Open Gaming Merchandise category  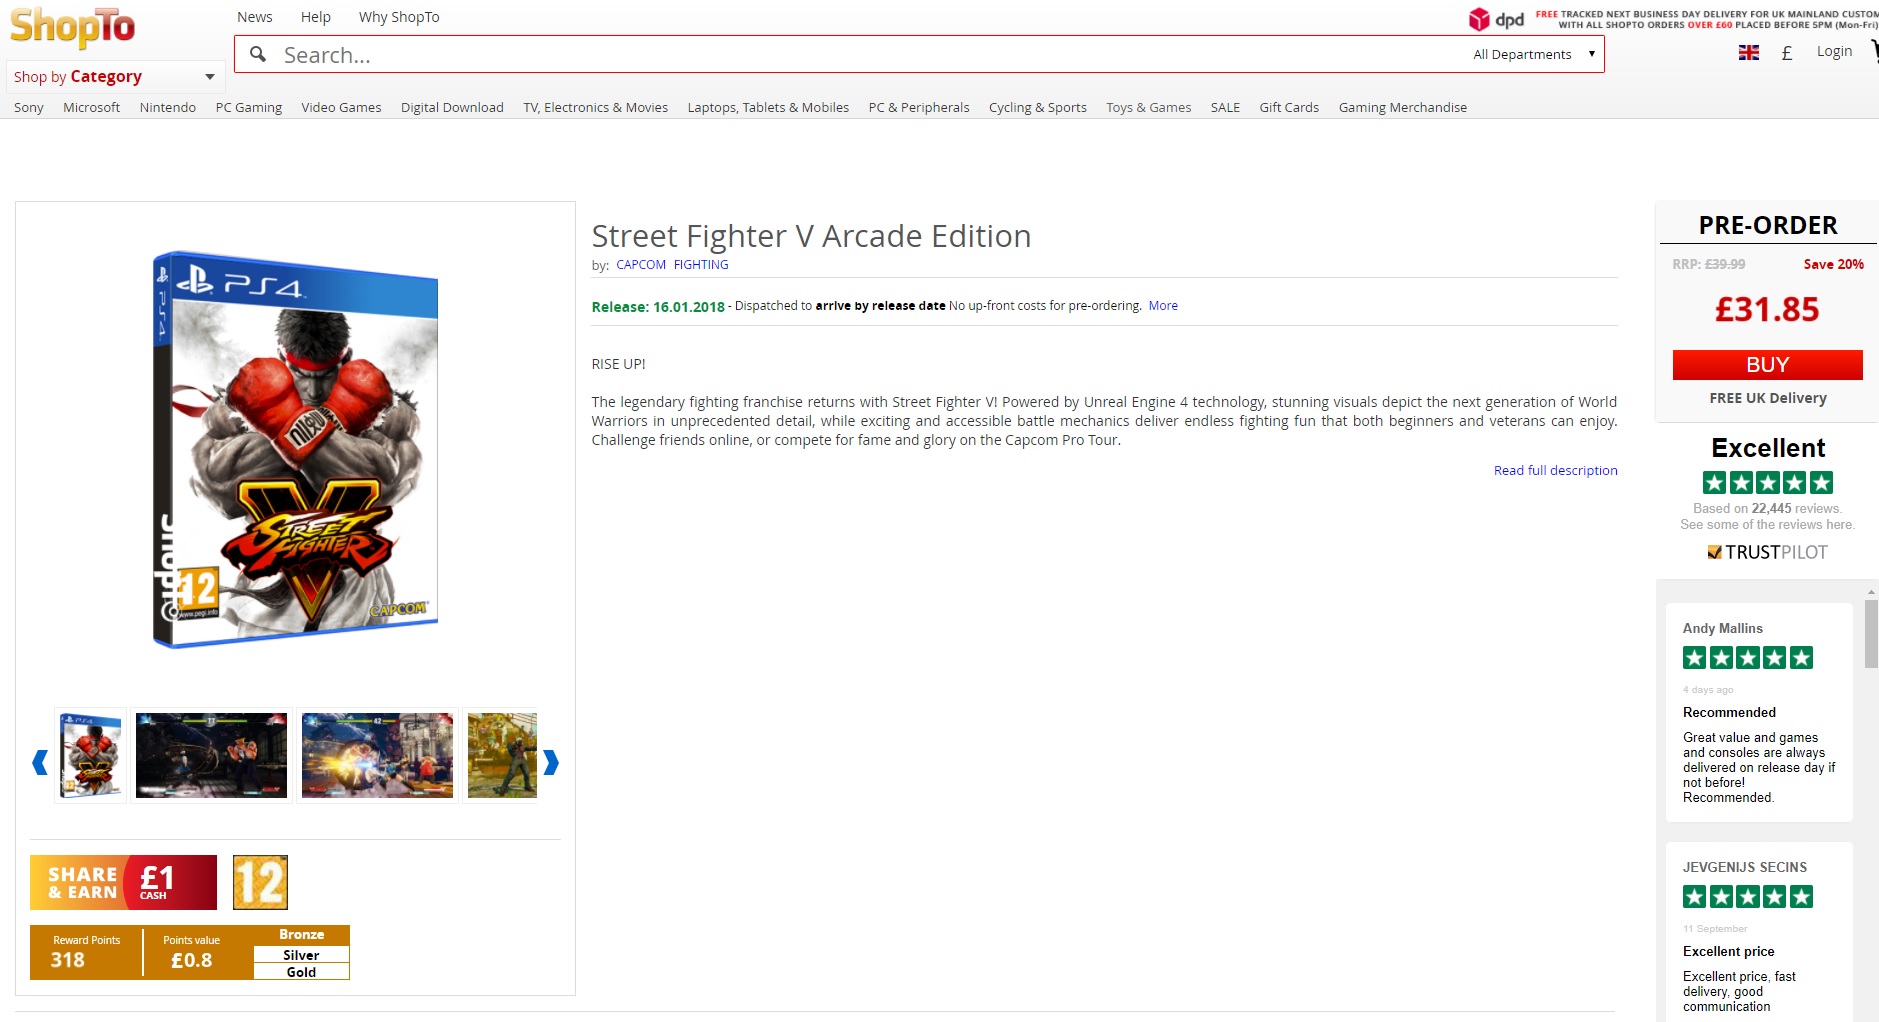(x=1403, y=107)
